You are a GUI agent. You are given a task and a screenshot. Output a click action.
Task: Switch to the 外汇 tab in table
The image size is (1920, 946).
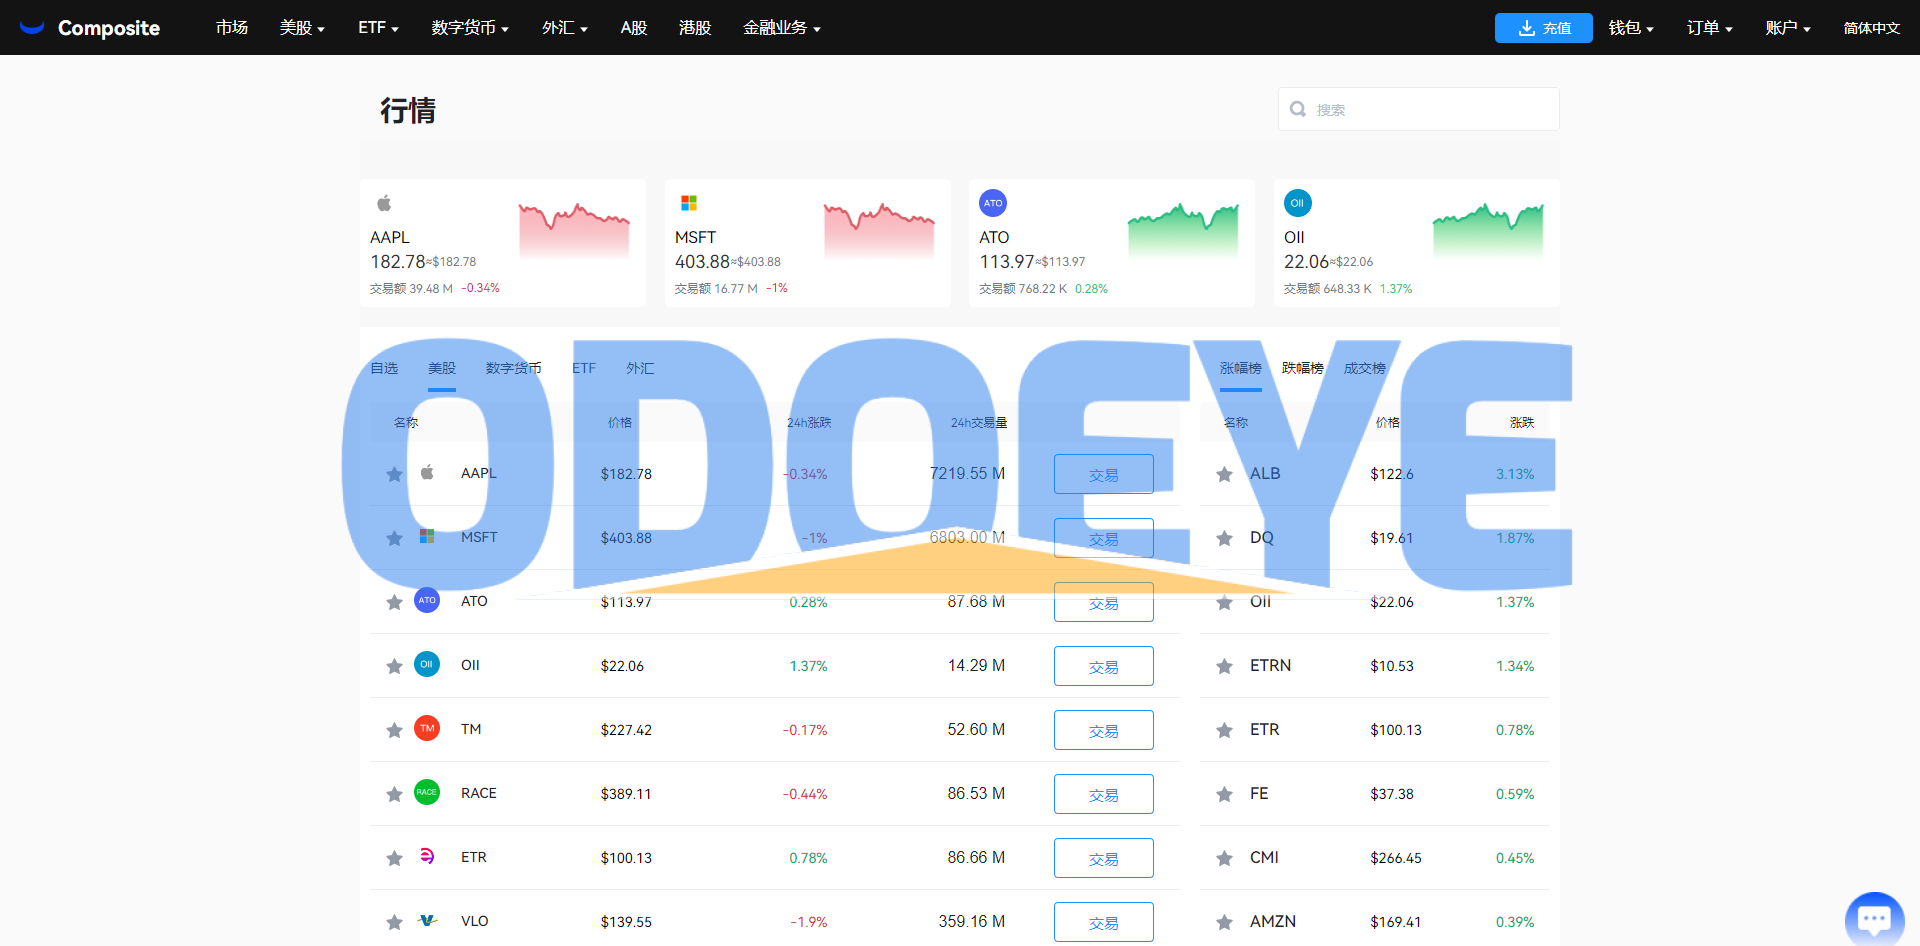[x=640, y=369]
